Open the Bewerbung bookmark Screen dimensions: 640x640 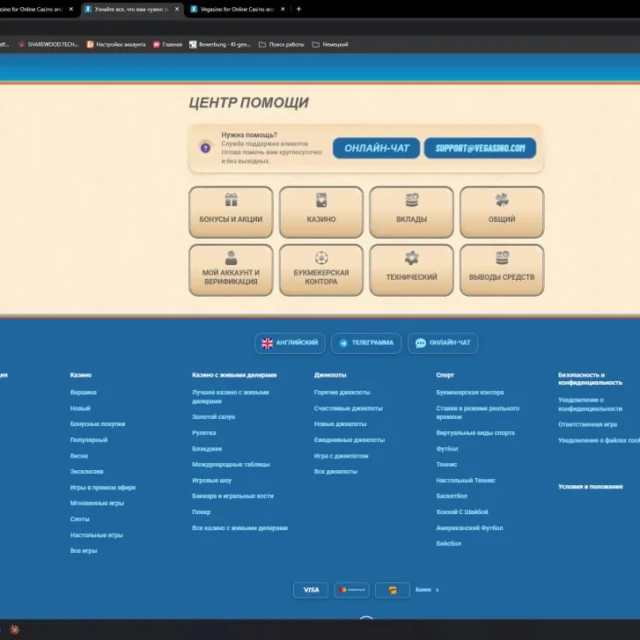[220, 44]
